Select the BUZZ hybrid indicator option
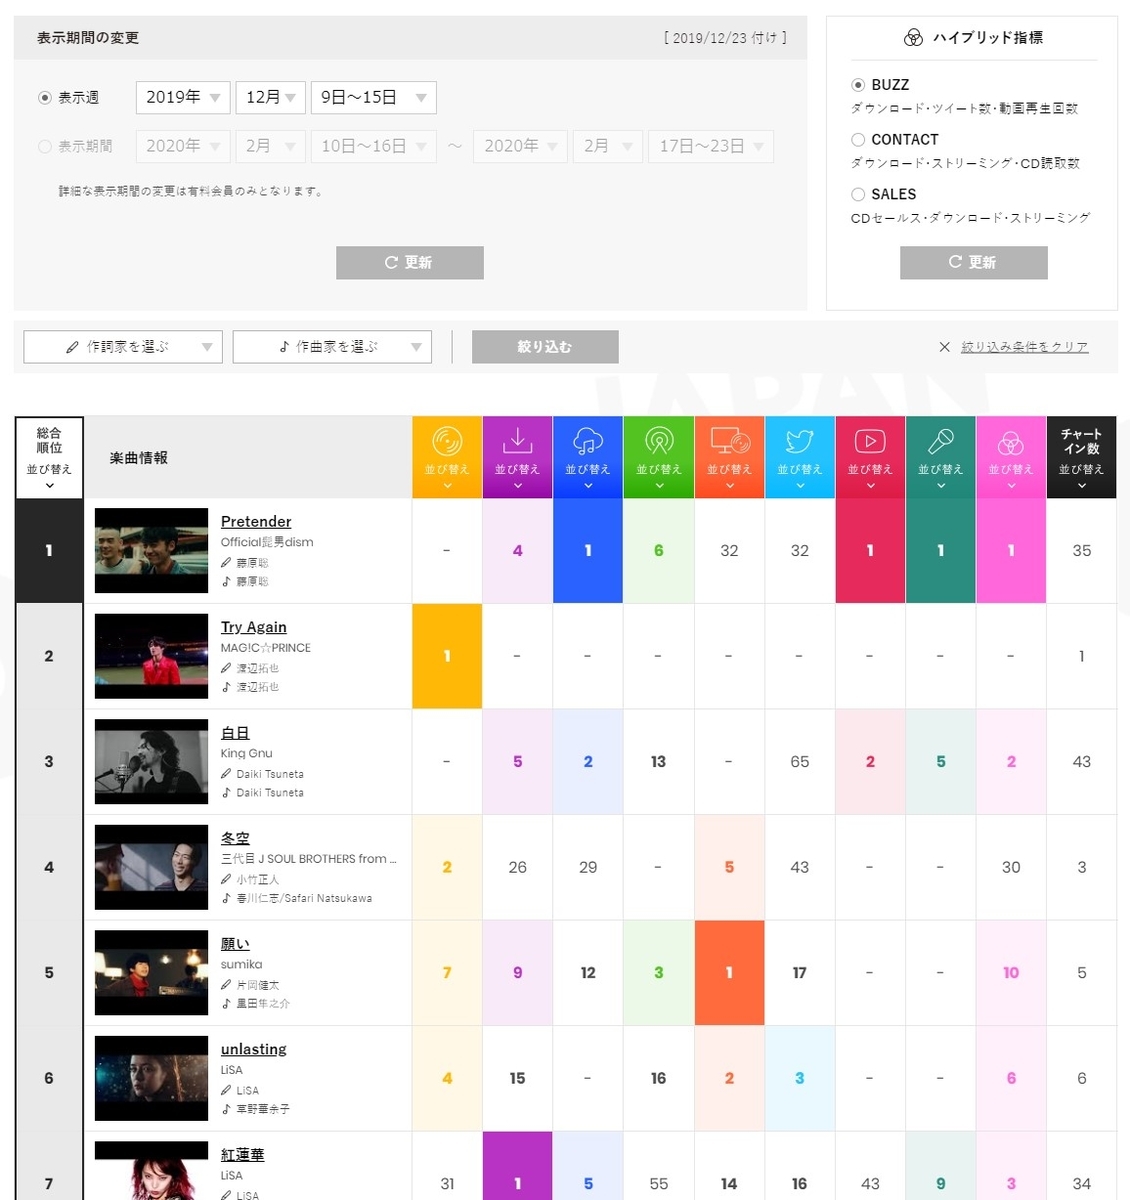The width and height of the screenshot is (1130, 1200). point(858,85)
